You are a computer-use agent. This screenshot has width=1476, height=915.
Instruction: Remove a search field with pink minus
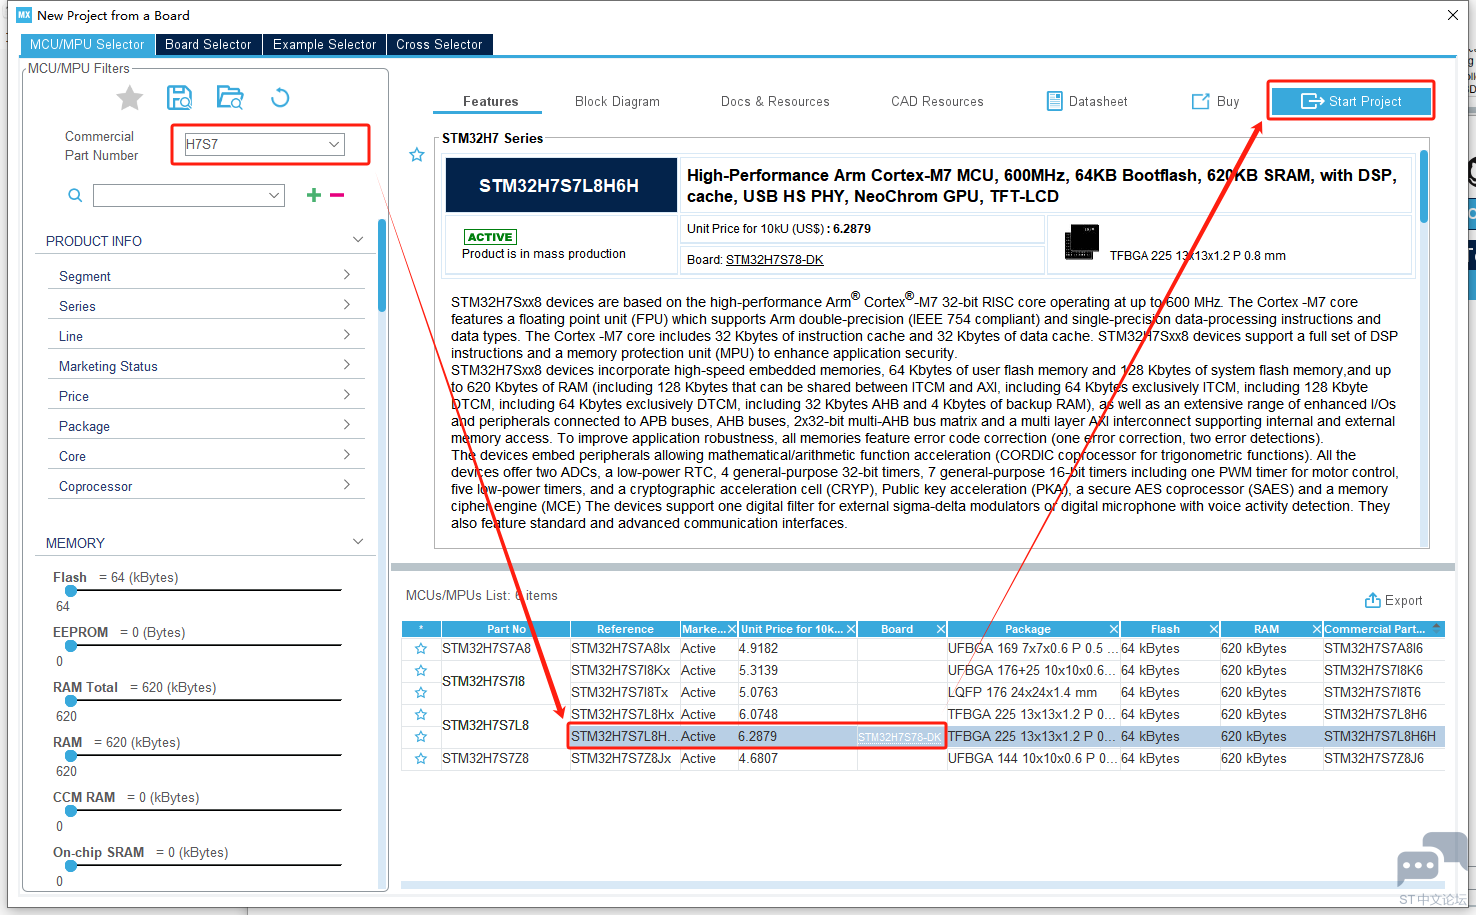click(337, 195)
